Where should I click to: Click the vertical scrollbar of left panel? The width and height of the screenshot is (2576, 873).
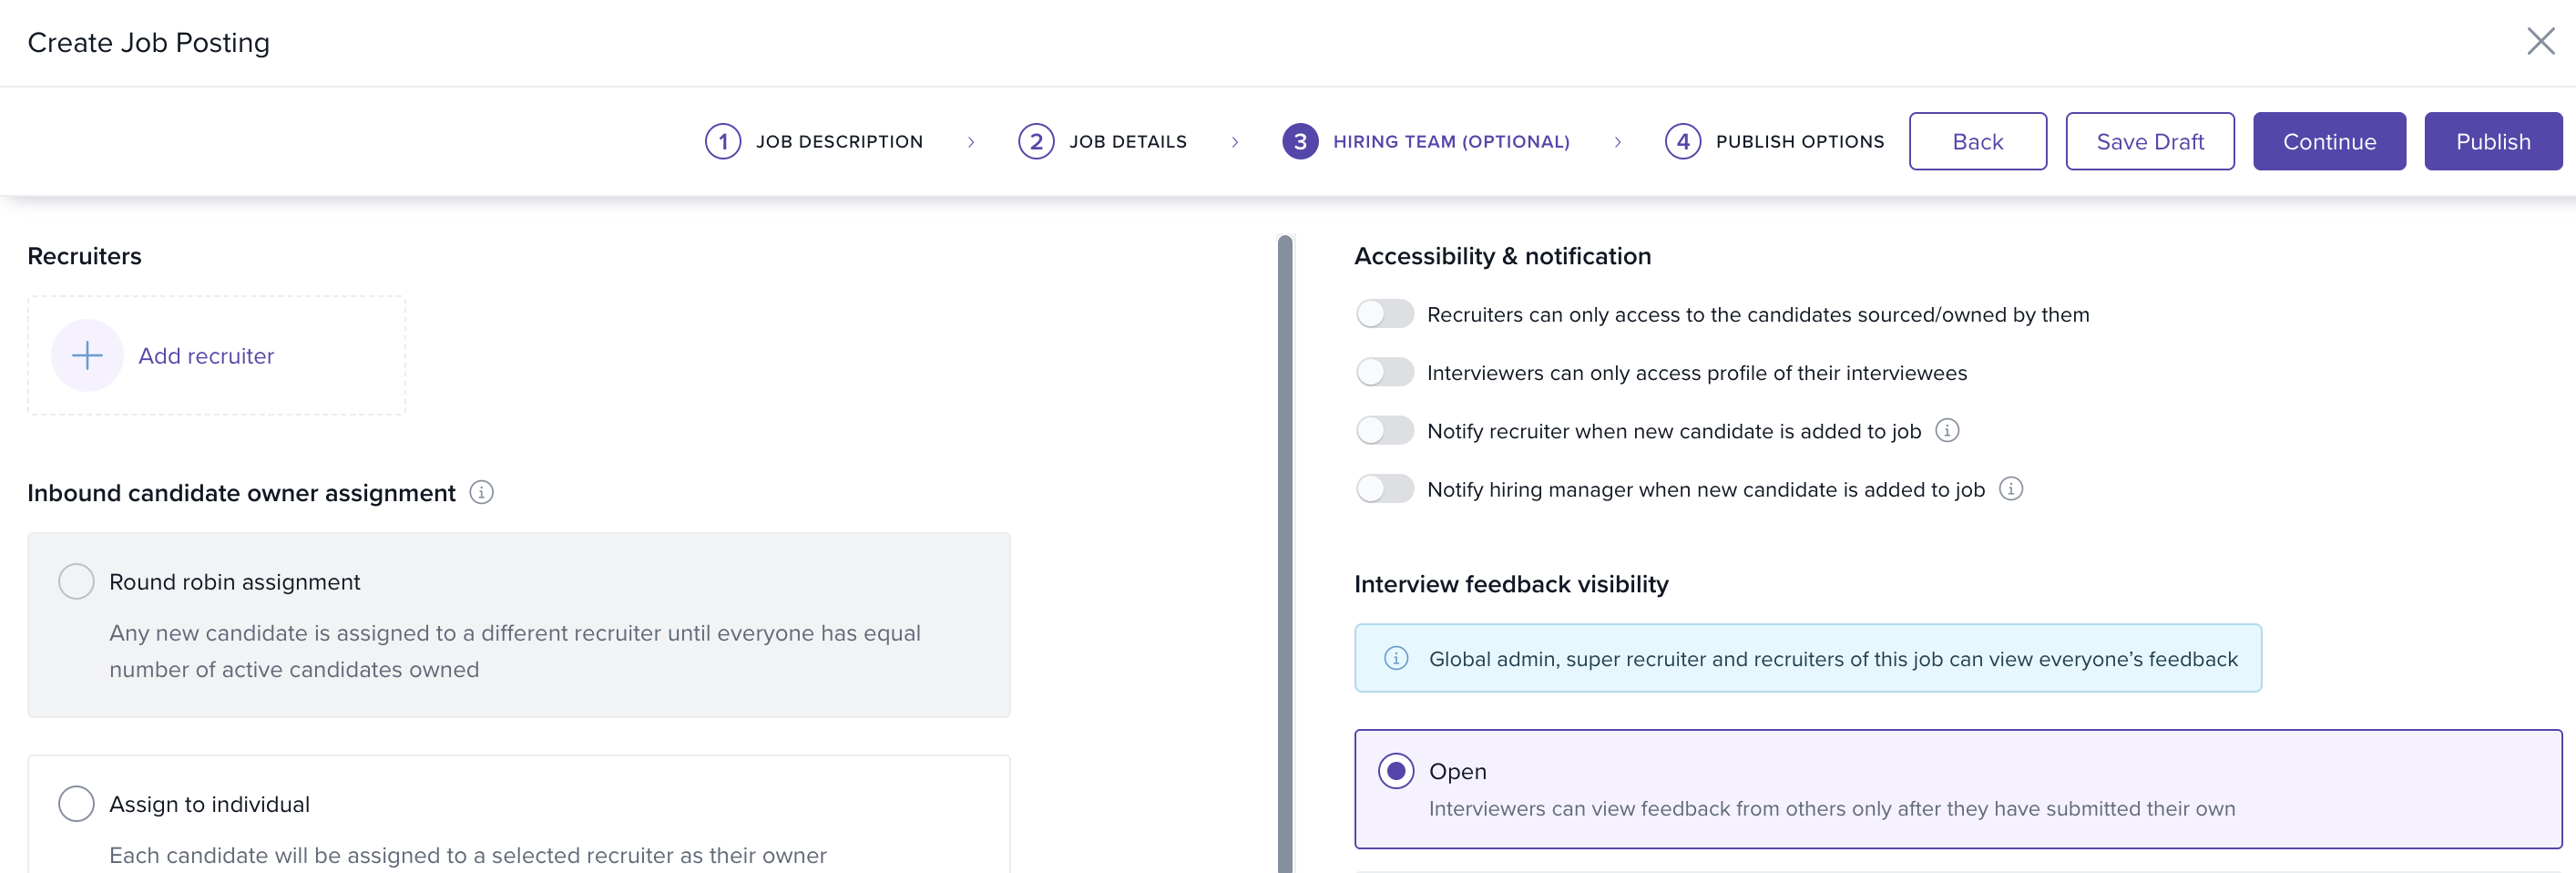tap(1285, 550)
